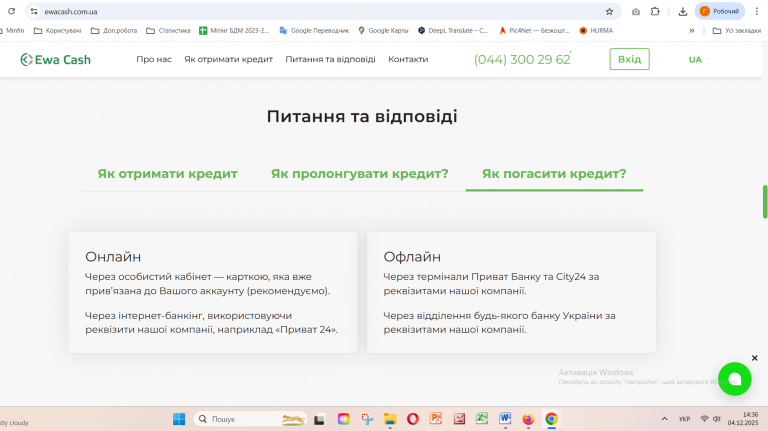Open the Доп.робота bookmarks folder

(114, 30)
